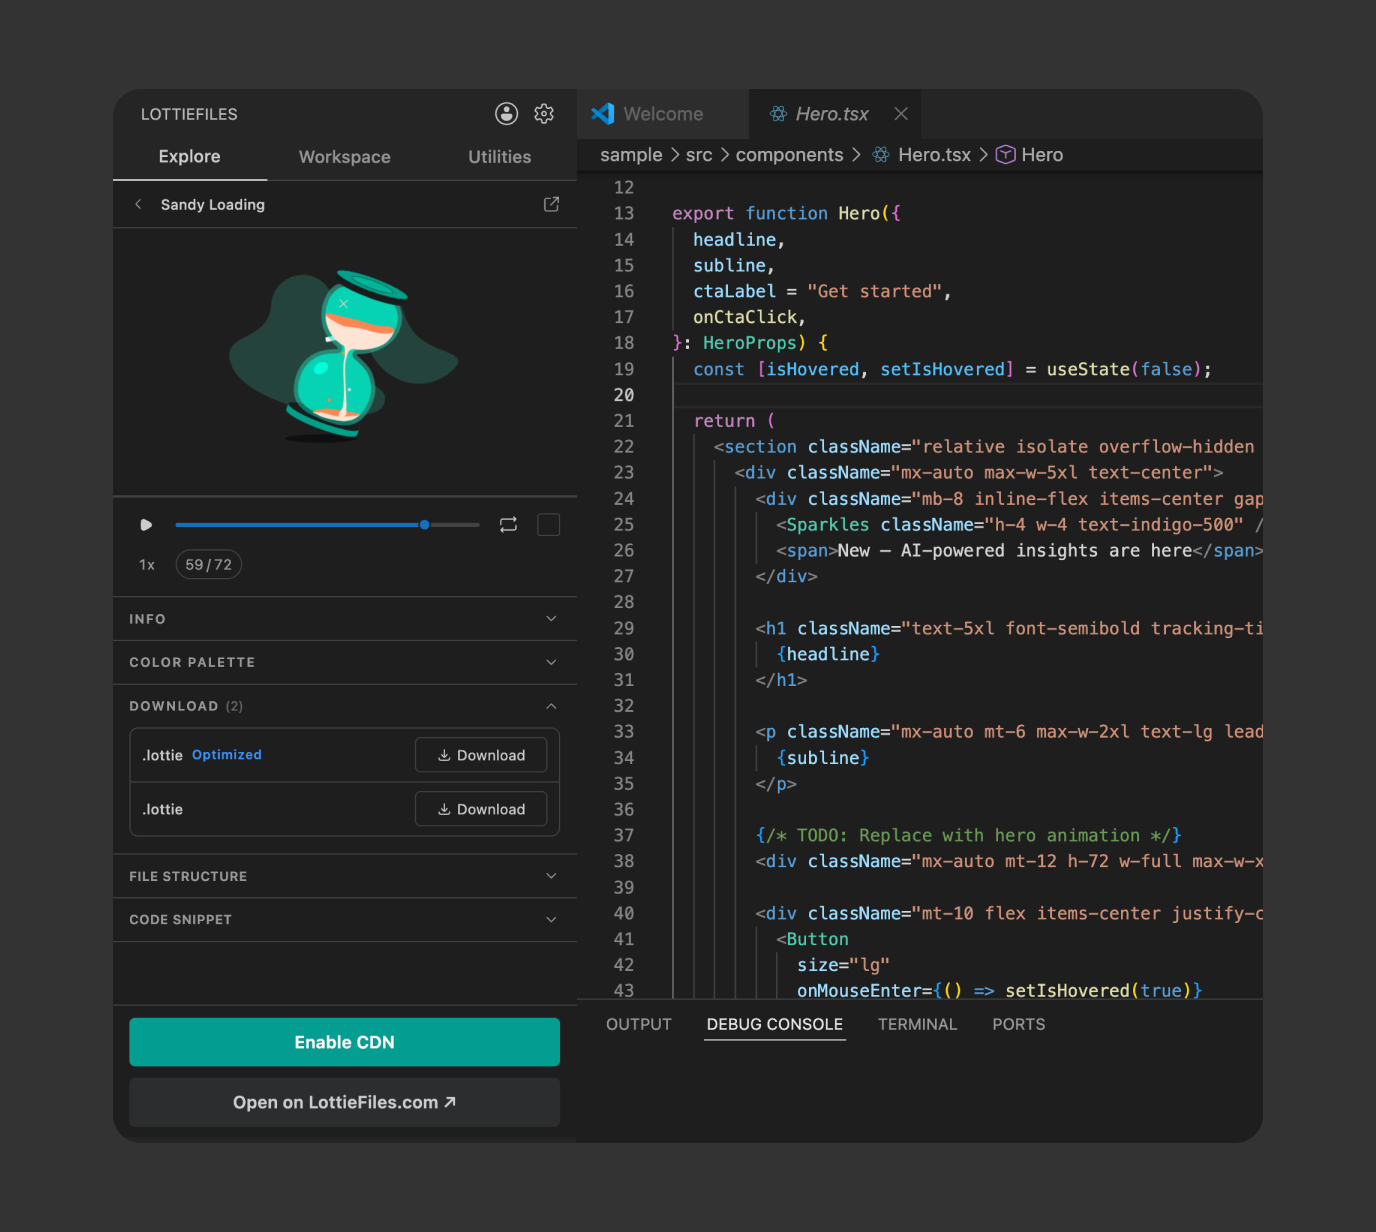
Task: Click the 59/72 frame counter
Action: [x=209, y=565]
